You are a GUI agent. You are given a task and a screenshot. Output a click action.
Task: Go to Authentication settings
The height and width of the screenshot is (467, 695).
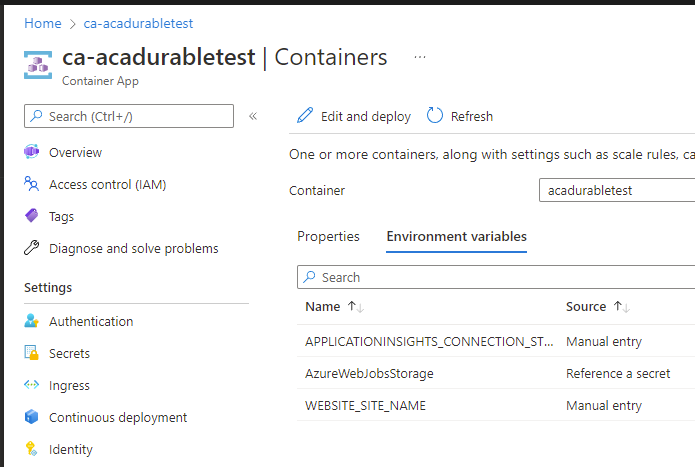(91, 321)
